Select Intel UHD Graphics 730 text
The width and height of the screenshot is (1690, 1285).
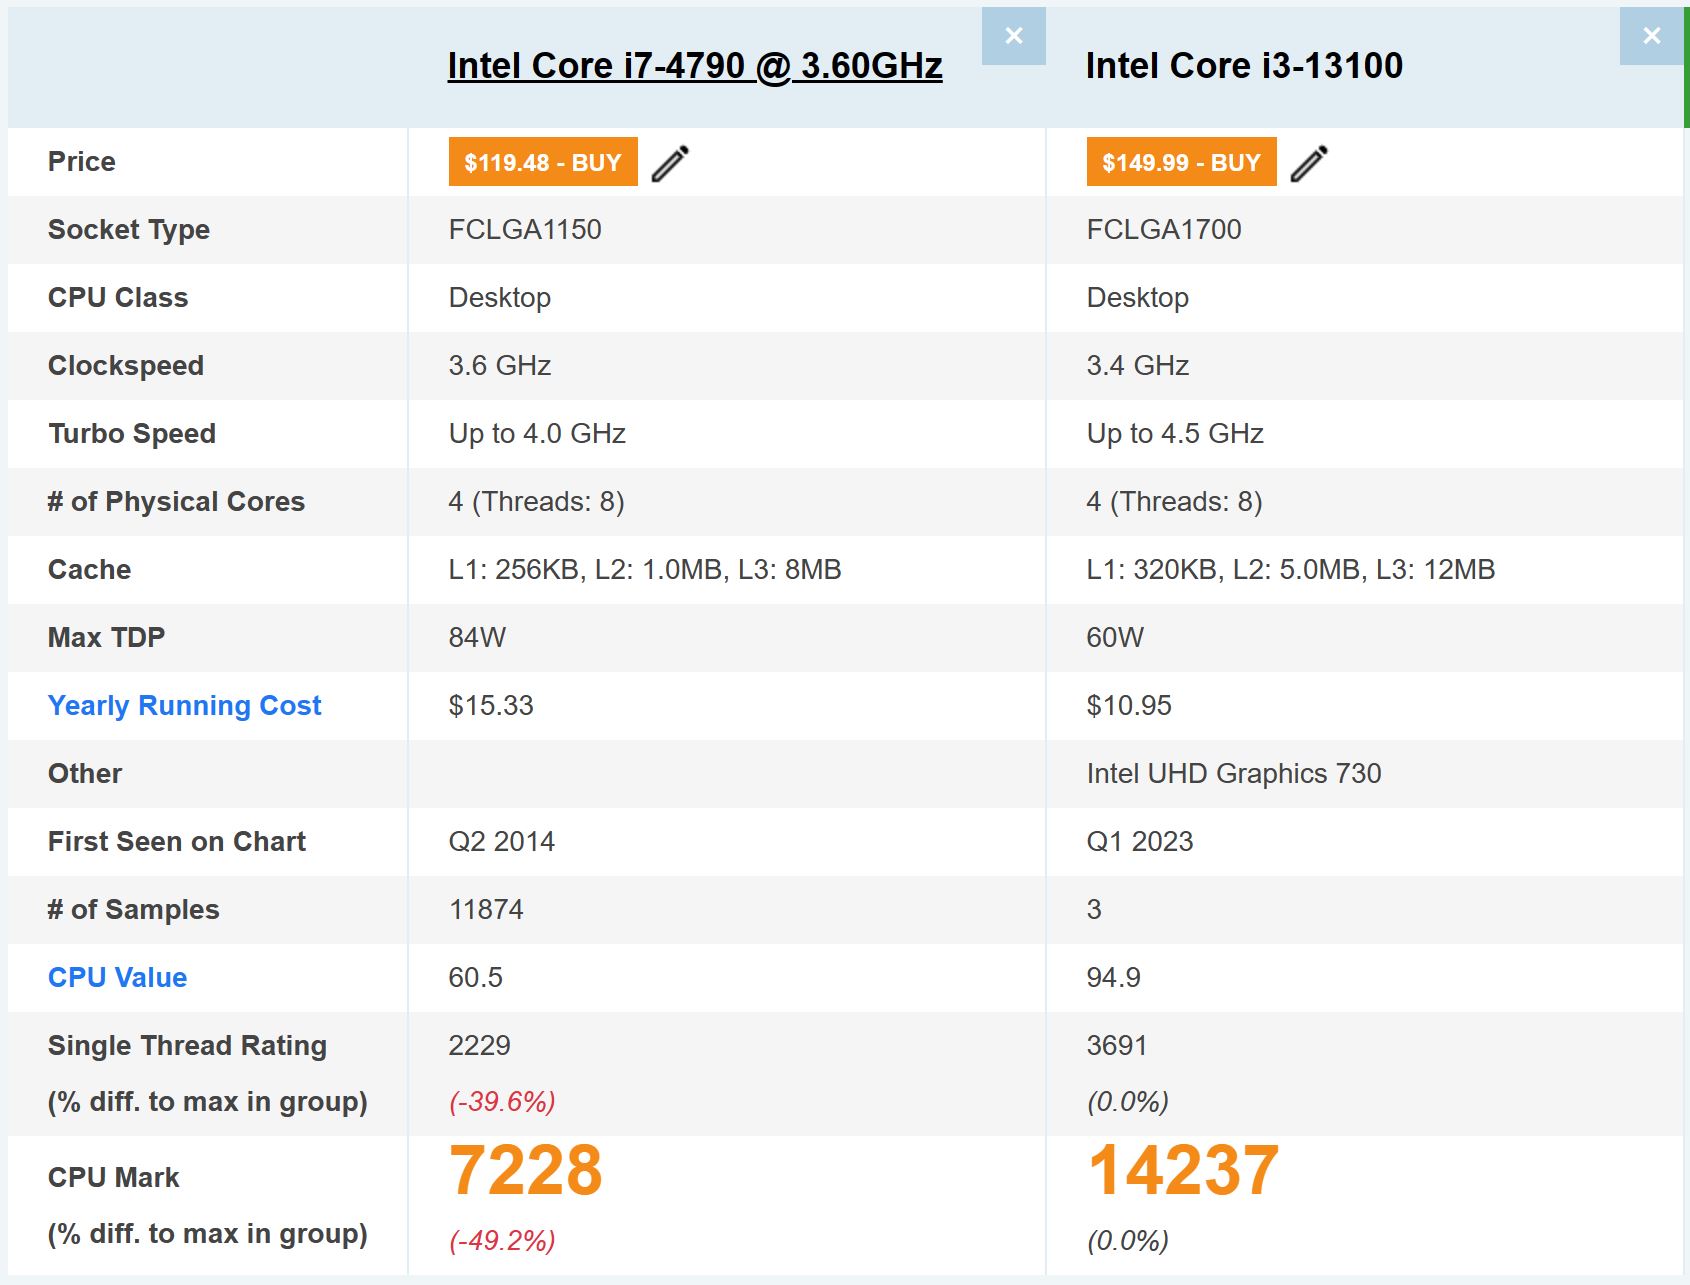coord(1234,774)
